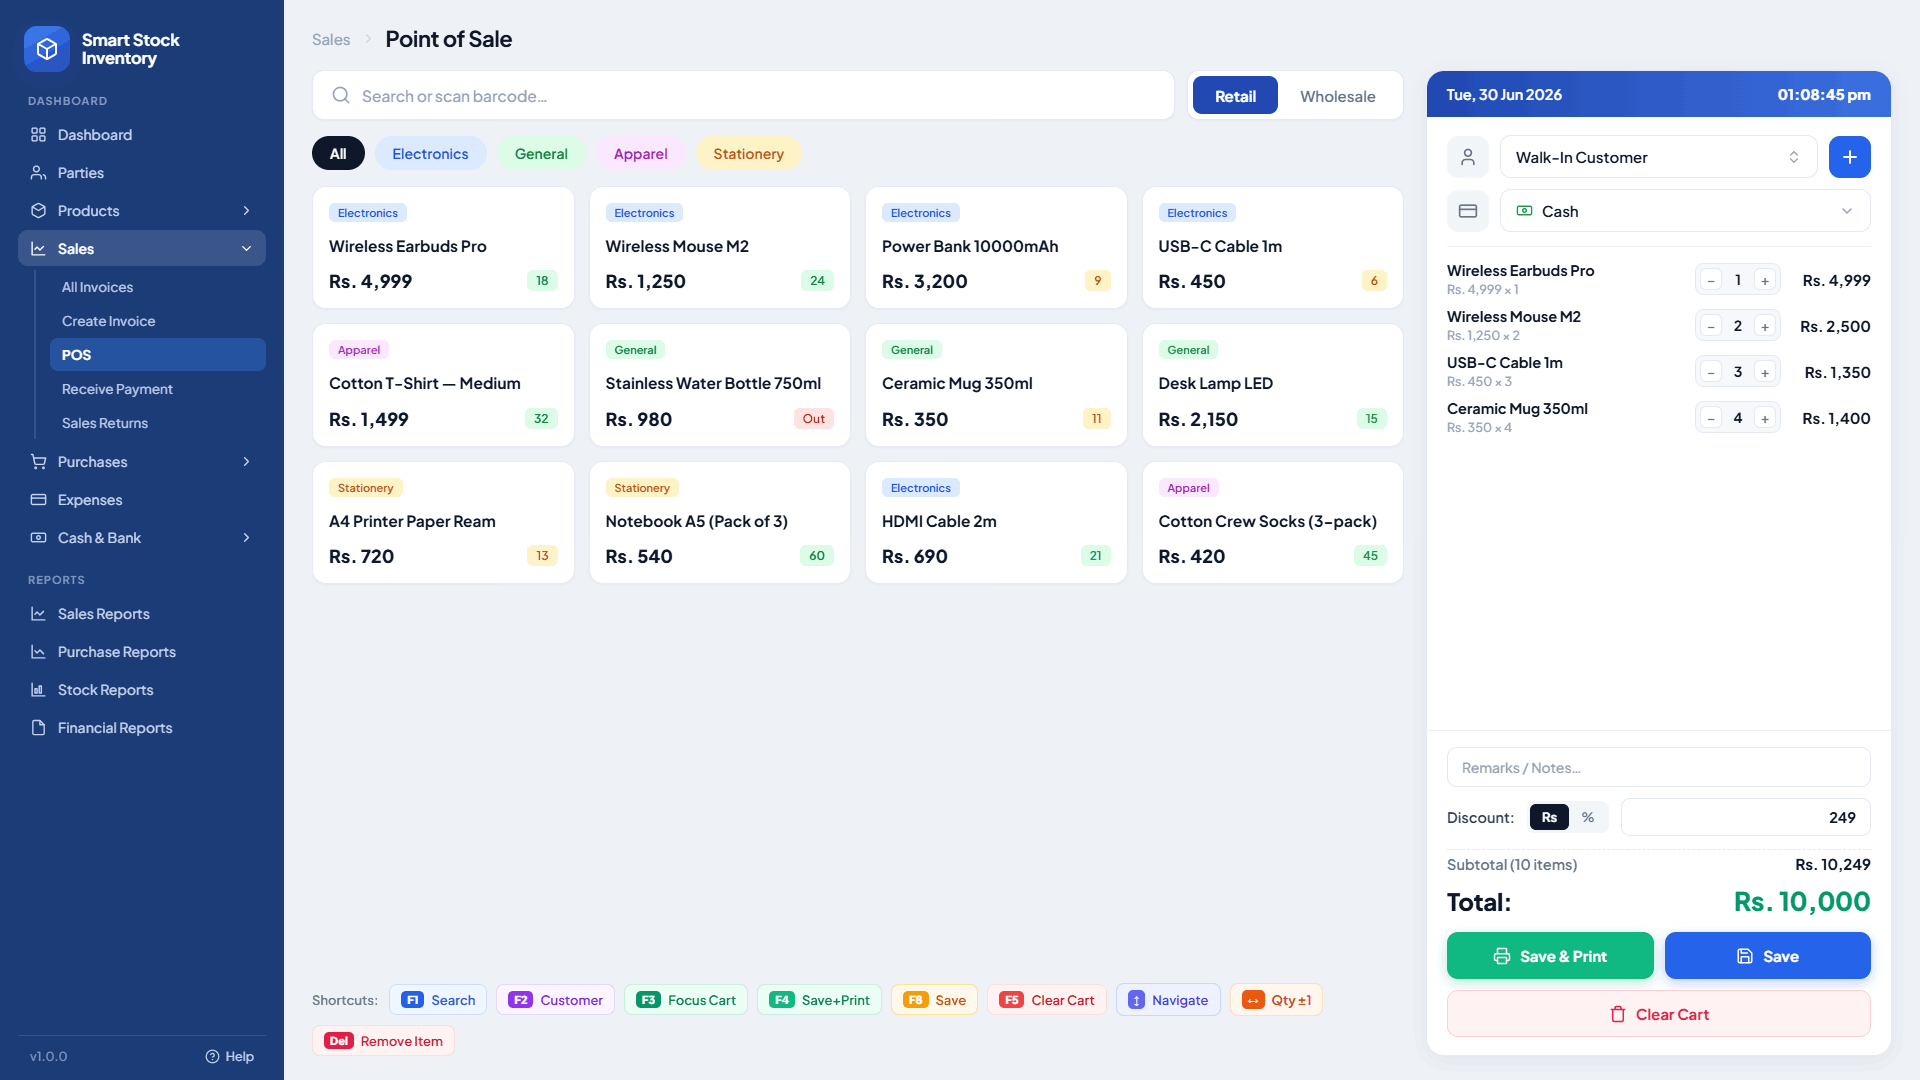The image size is (1920, 1080).
Task: Open Sales Reports
Action: point(142,614)
